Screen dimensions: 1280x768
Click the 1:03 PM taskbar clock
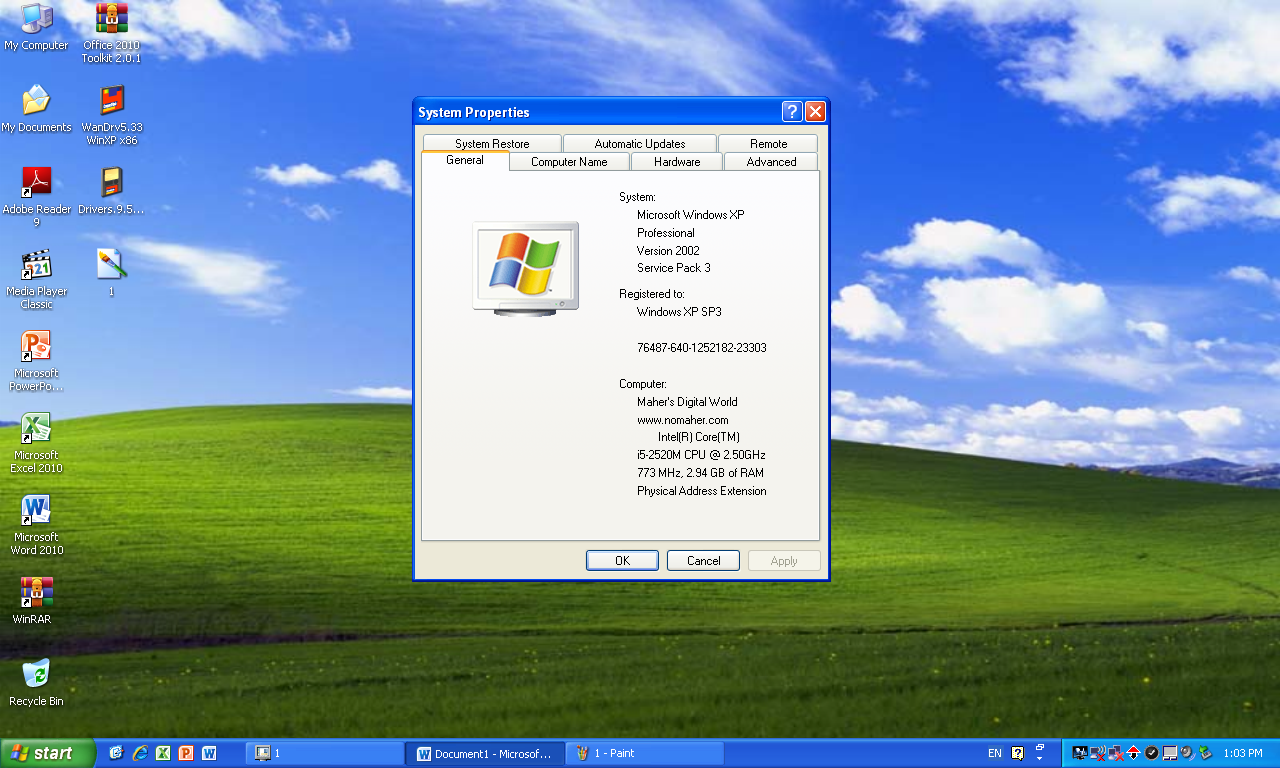pos(1243,753)
